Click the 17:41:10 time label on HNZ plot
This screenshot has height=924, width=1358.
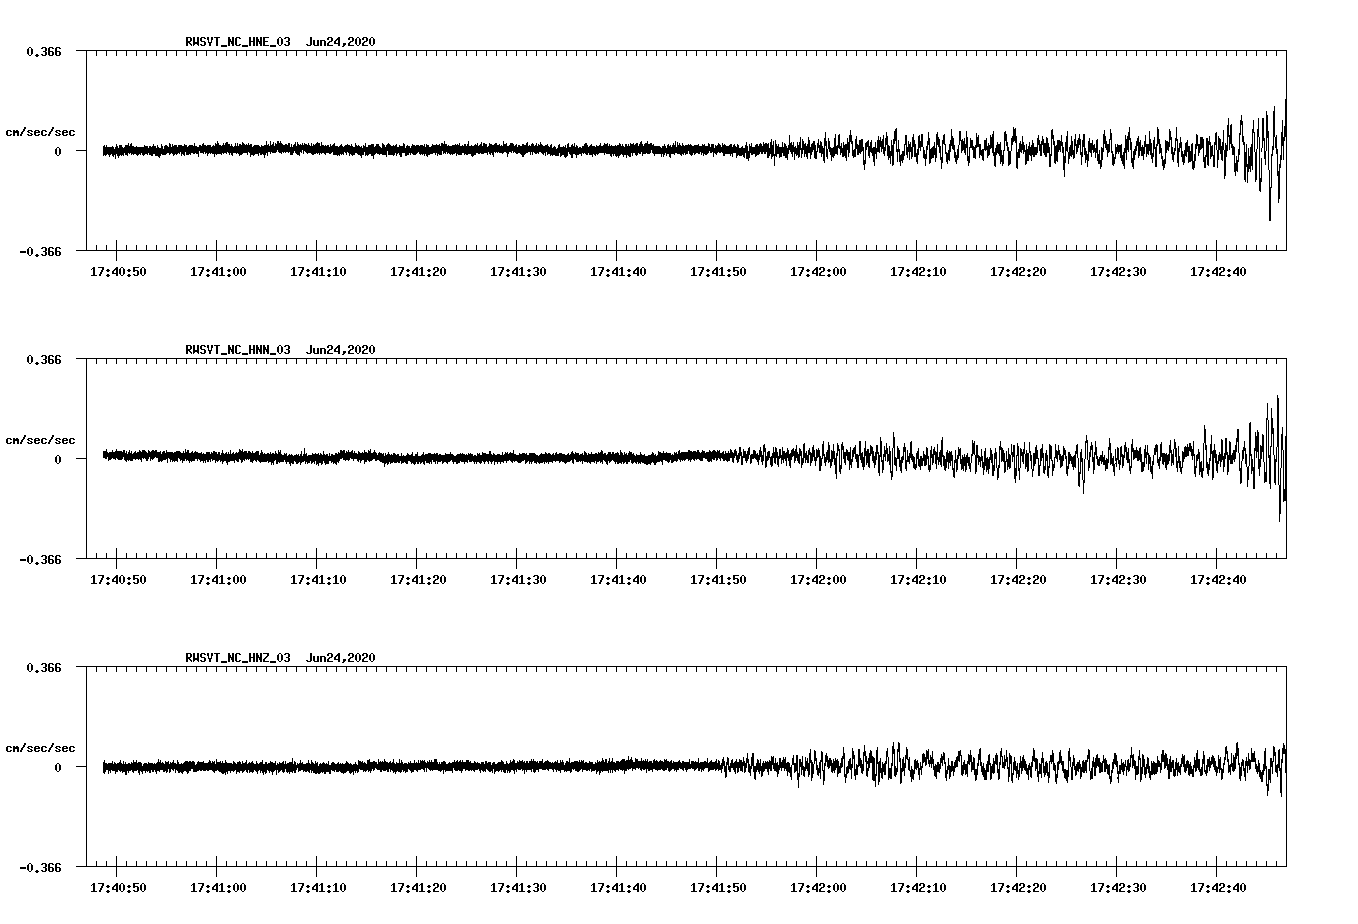(318, 888)
